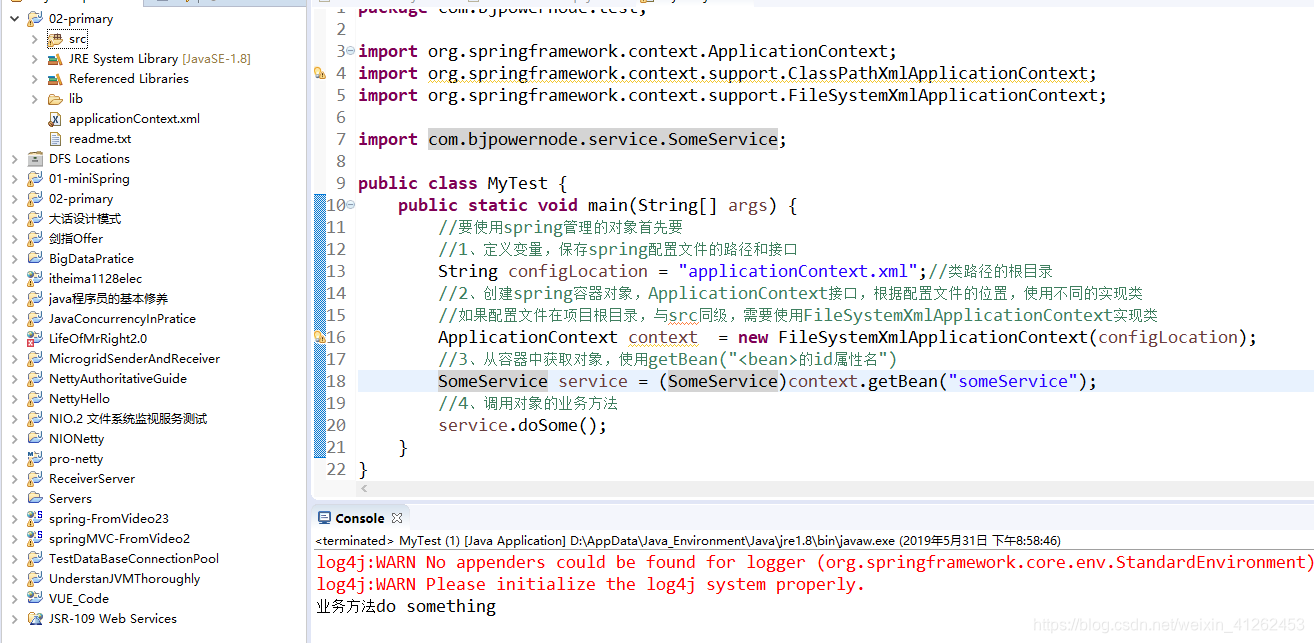Click the LifeOfMrRight2.0 project icon
The image size is (1314, 643).
coord(35,339)
